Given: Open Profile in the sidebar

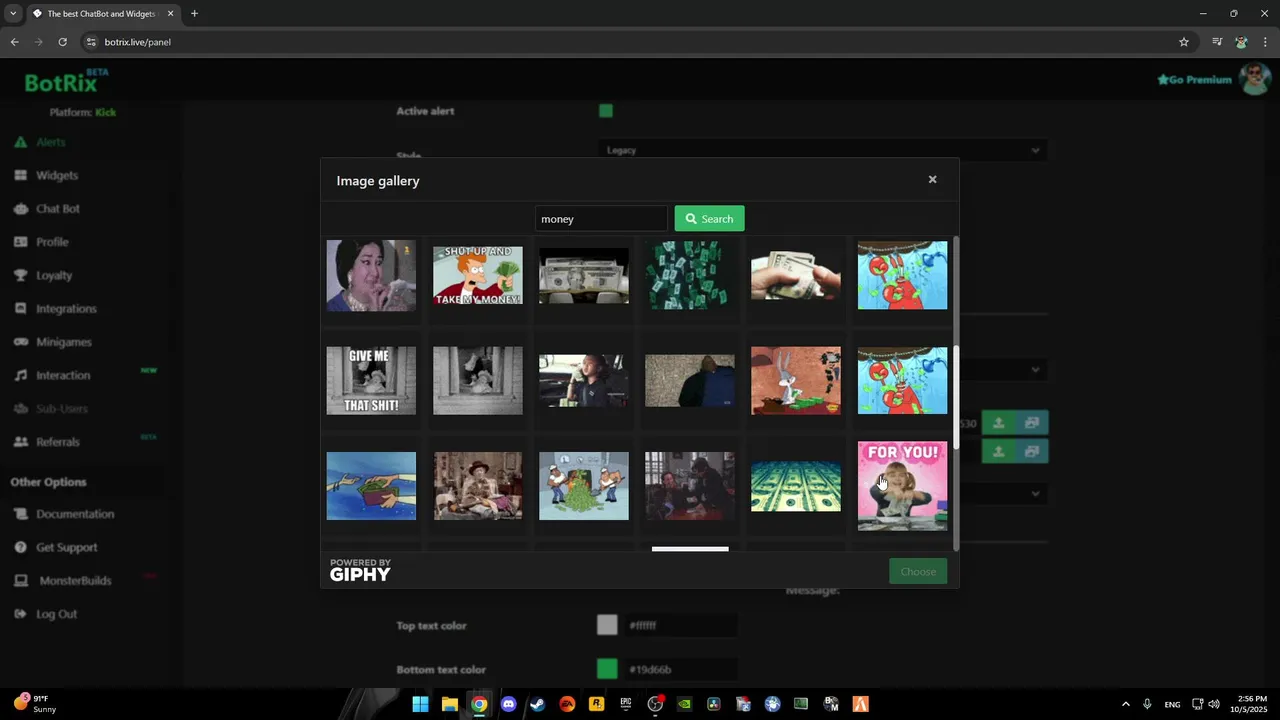Looking at the screenshot, I should [x=52, y=242].
